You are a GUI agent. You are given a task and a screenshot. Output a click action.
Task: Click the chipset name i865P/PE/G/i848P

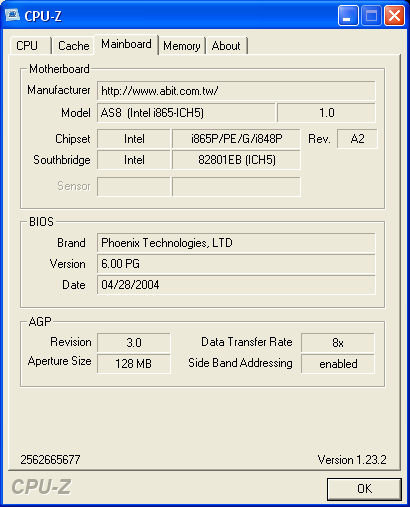[236, 139]
